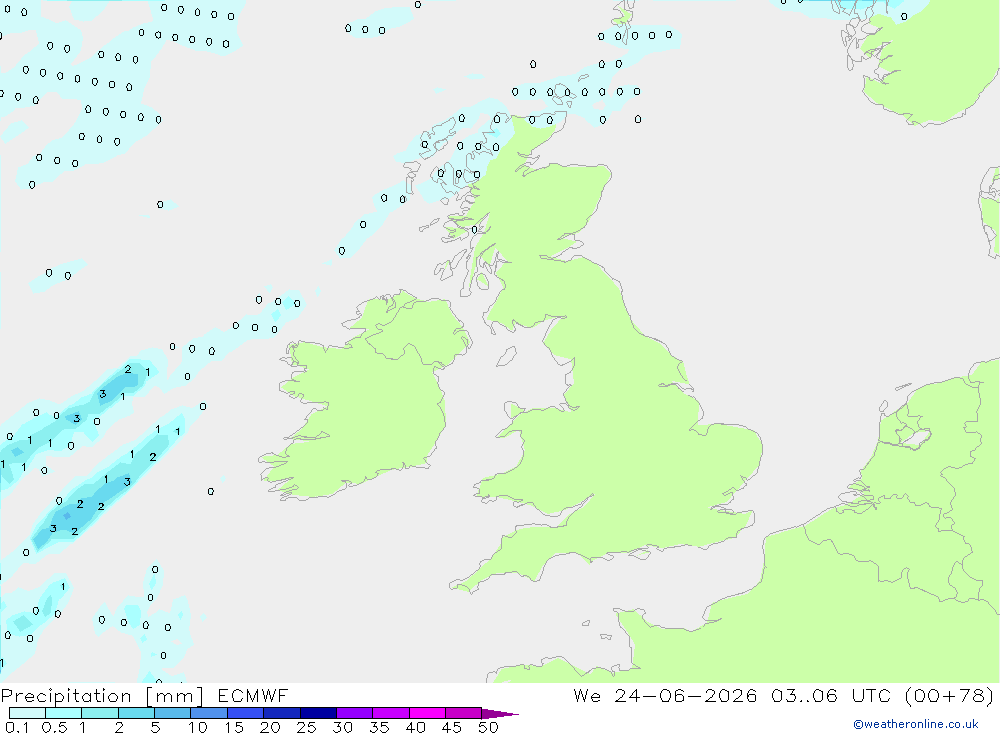Click the '03..06 UTC' time label
The height and width of the screenshot is (733, 1000).
click(830, 695)
